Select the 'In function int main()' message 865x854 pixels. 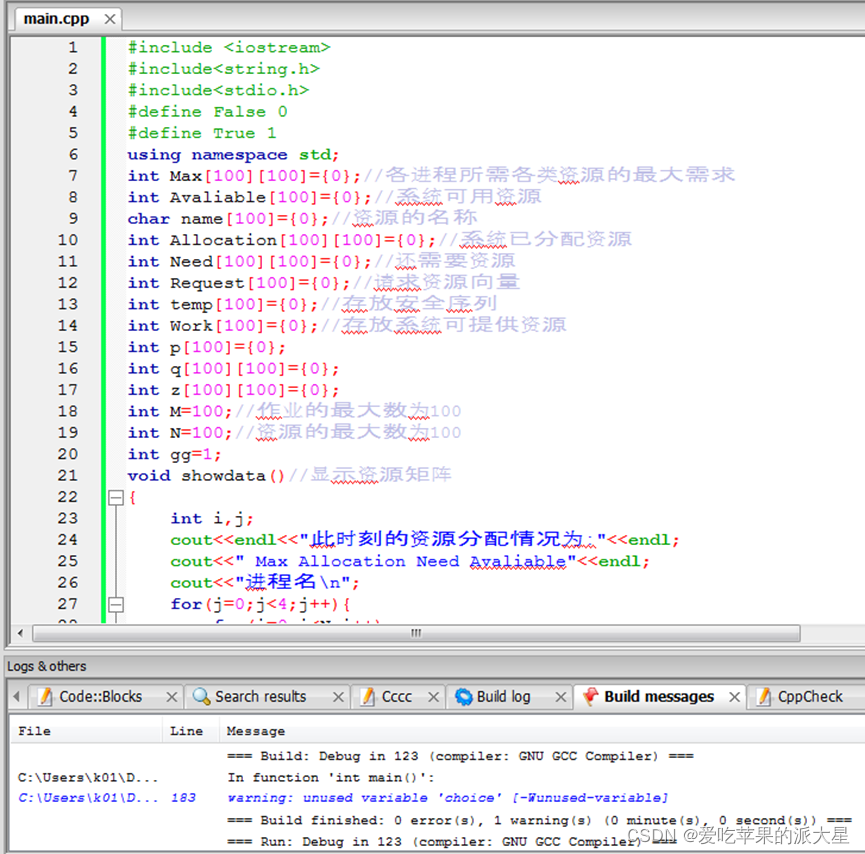click(332, 778)
